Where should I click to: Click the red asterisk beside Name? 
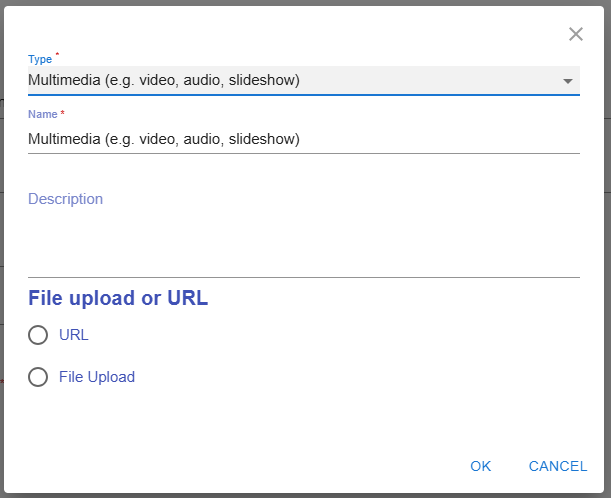(x=63, y=114)
